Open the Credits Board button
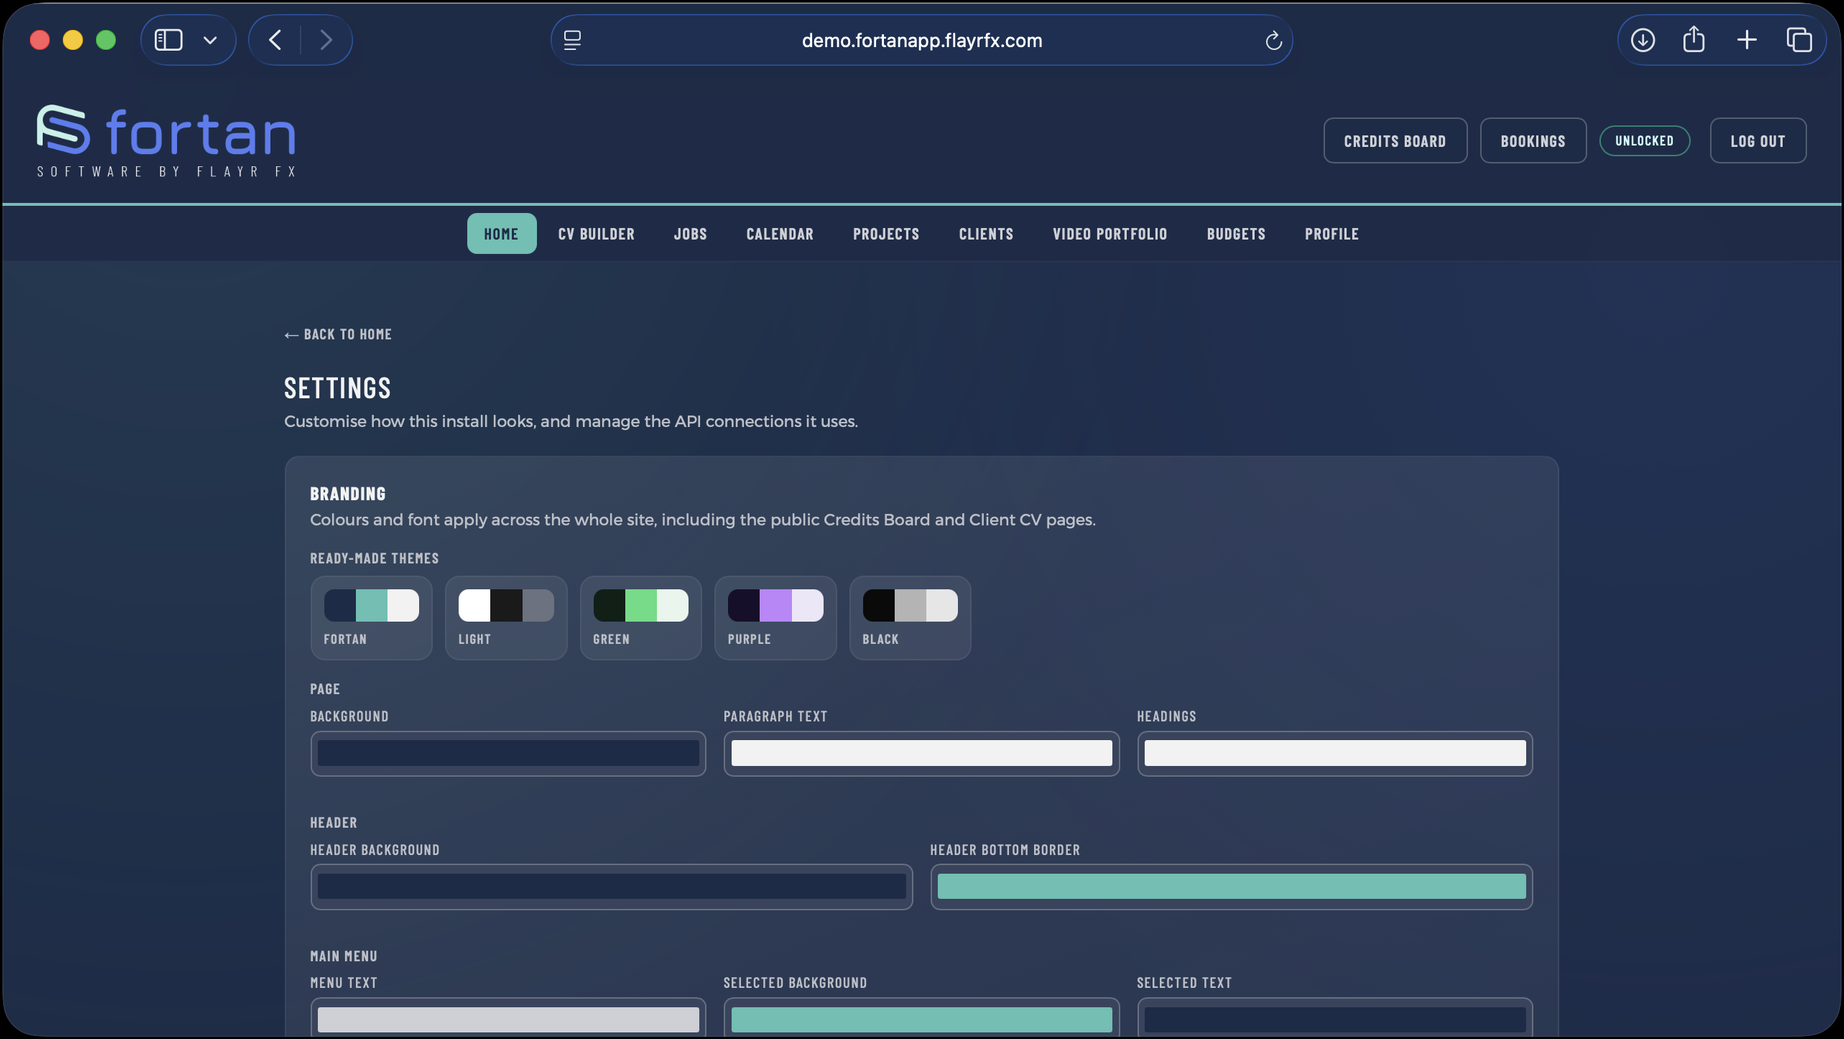The height and width of the screenshot is (1039, 1844). point(1395,141)
